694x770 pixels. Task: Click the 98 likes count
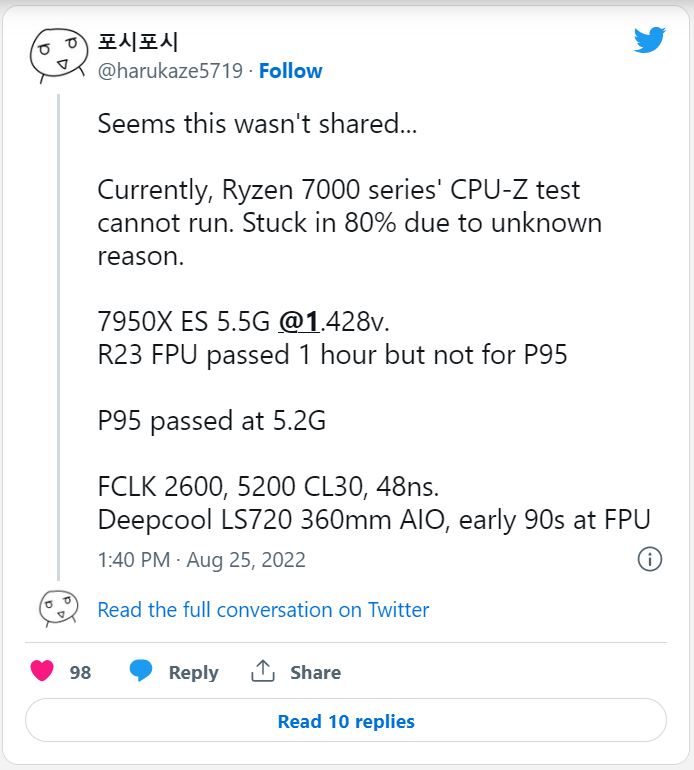click(x=80, y=673)
